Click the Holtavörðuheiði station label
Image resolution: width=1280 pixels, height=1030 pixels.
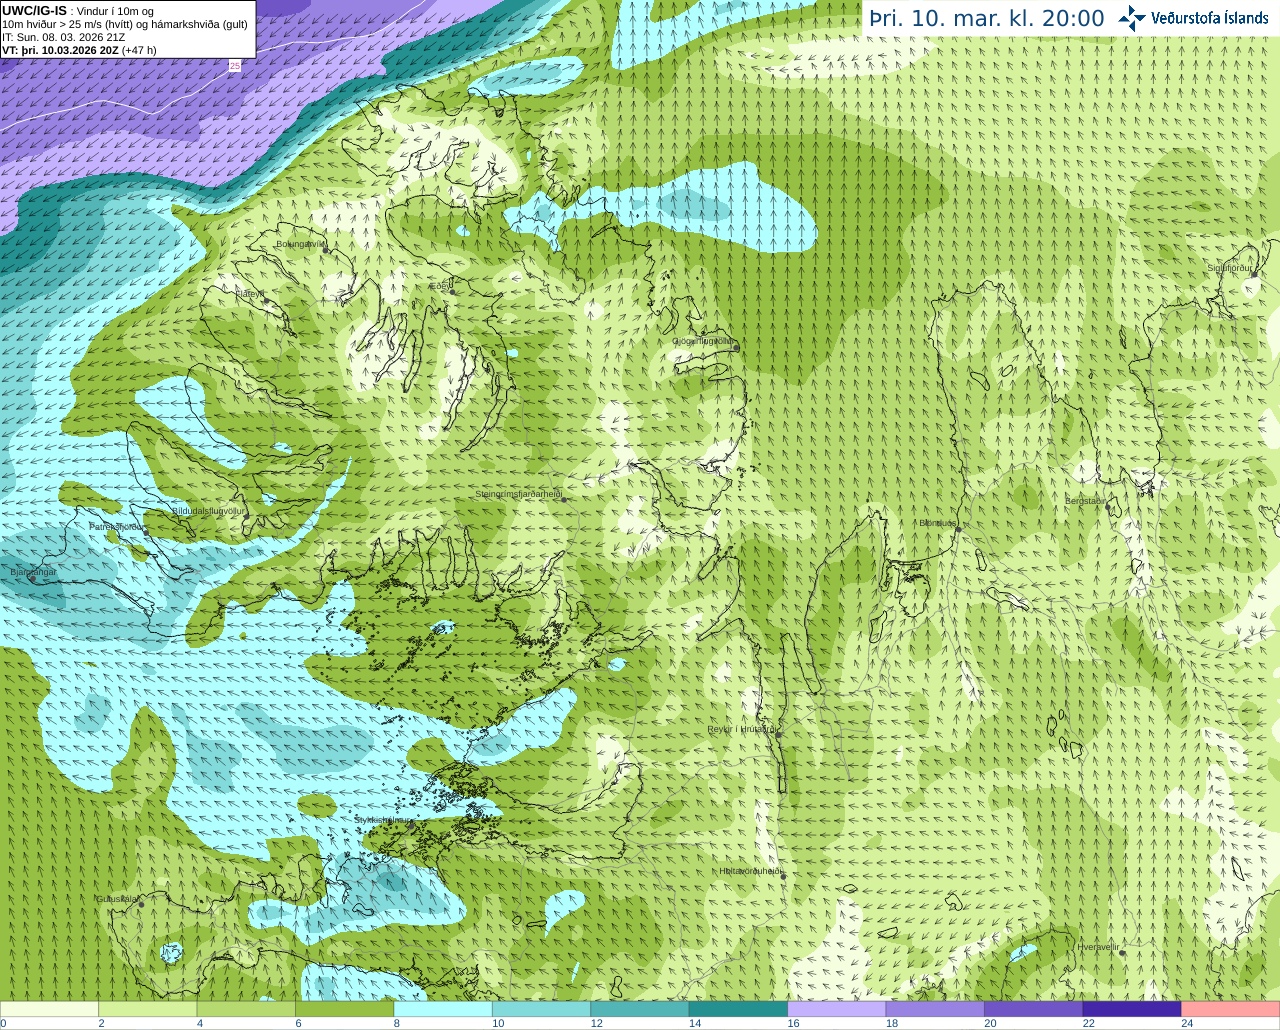750,871
